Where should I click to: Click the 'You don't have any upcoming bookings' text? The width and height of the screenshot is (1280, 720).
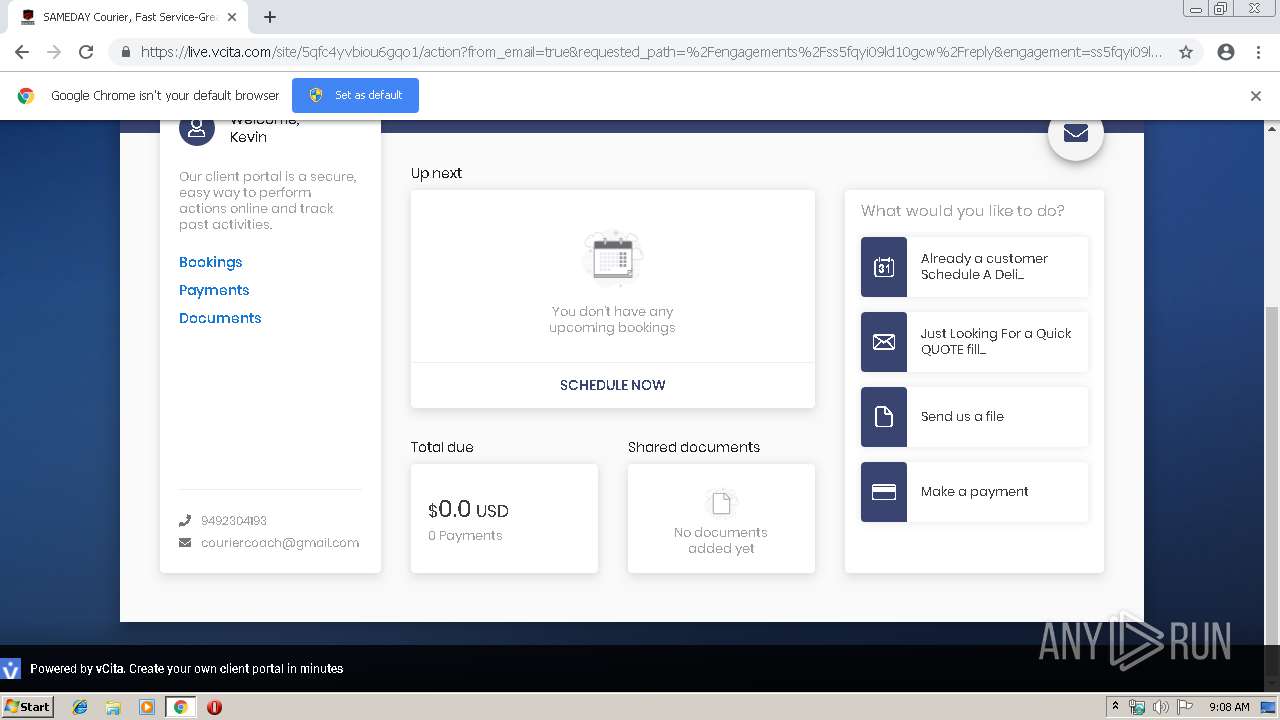coord(612,320)
